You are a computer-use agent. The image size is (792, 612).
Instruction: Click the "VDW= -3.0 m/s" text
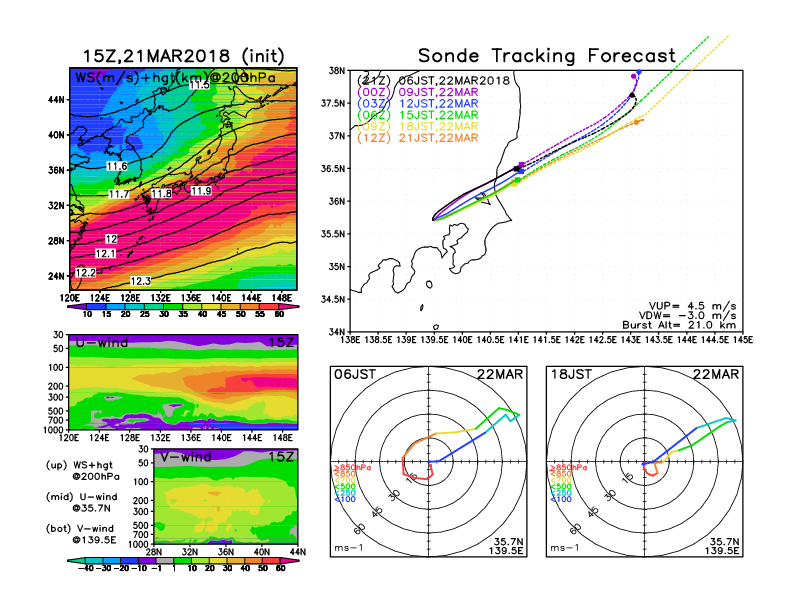687,316
